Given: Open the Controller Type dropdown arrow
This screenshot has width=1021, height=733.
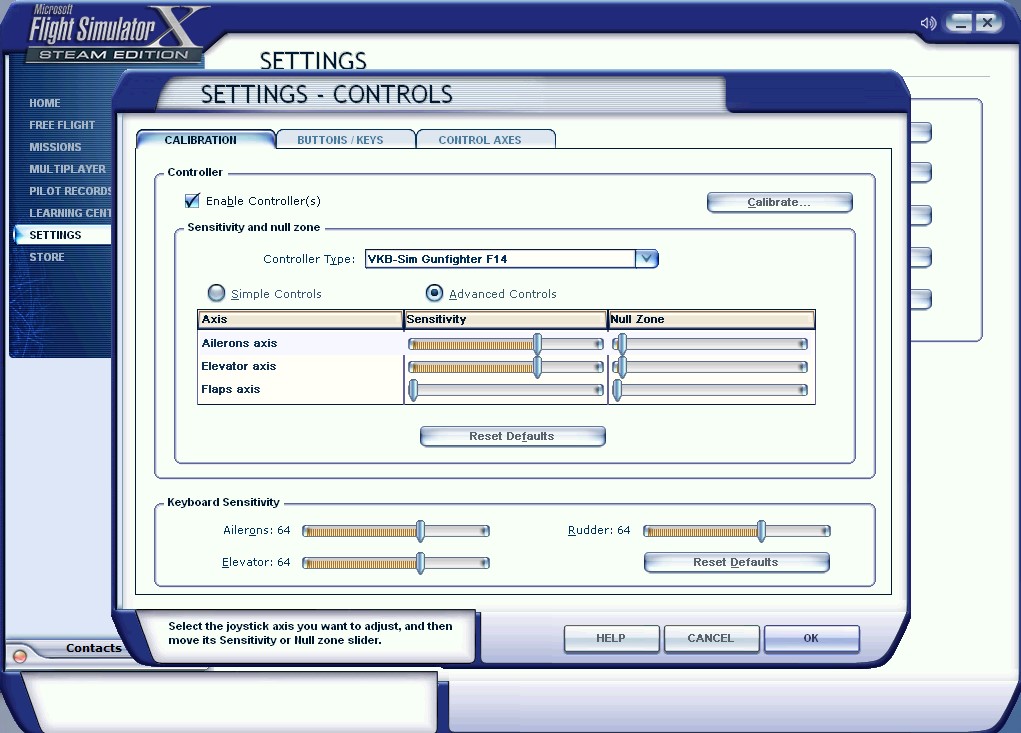Looking at the screenshot, I should point(647,258).
